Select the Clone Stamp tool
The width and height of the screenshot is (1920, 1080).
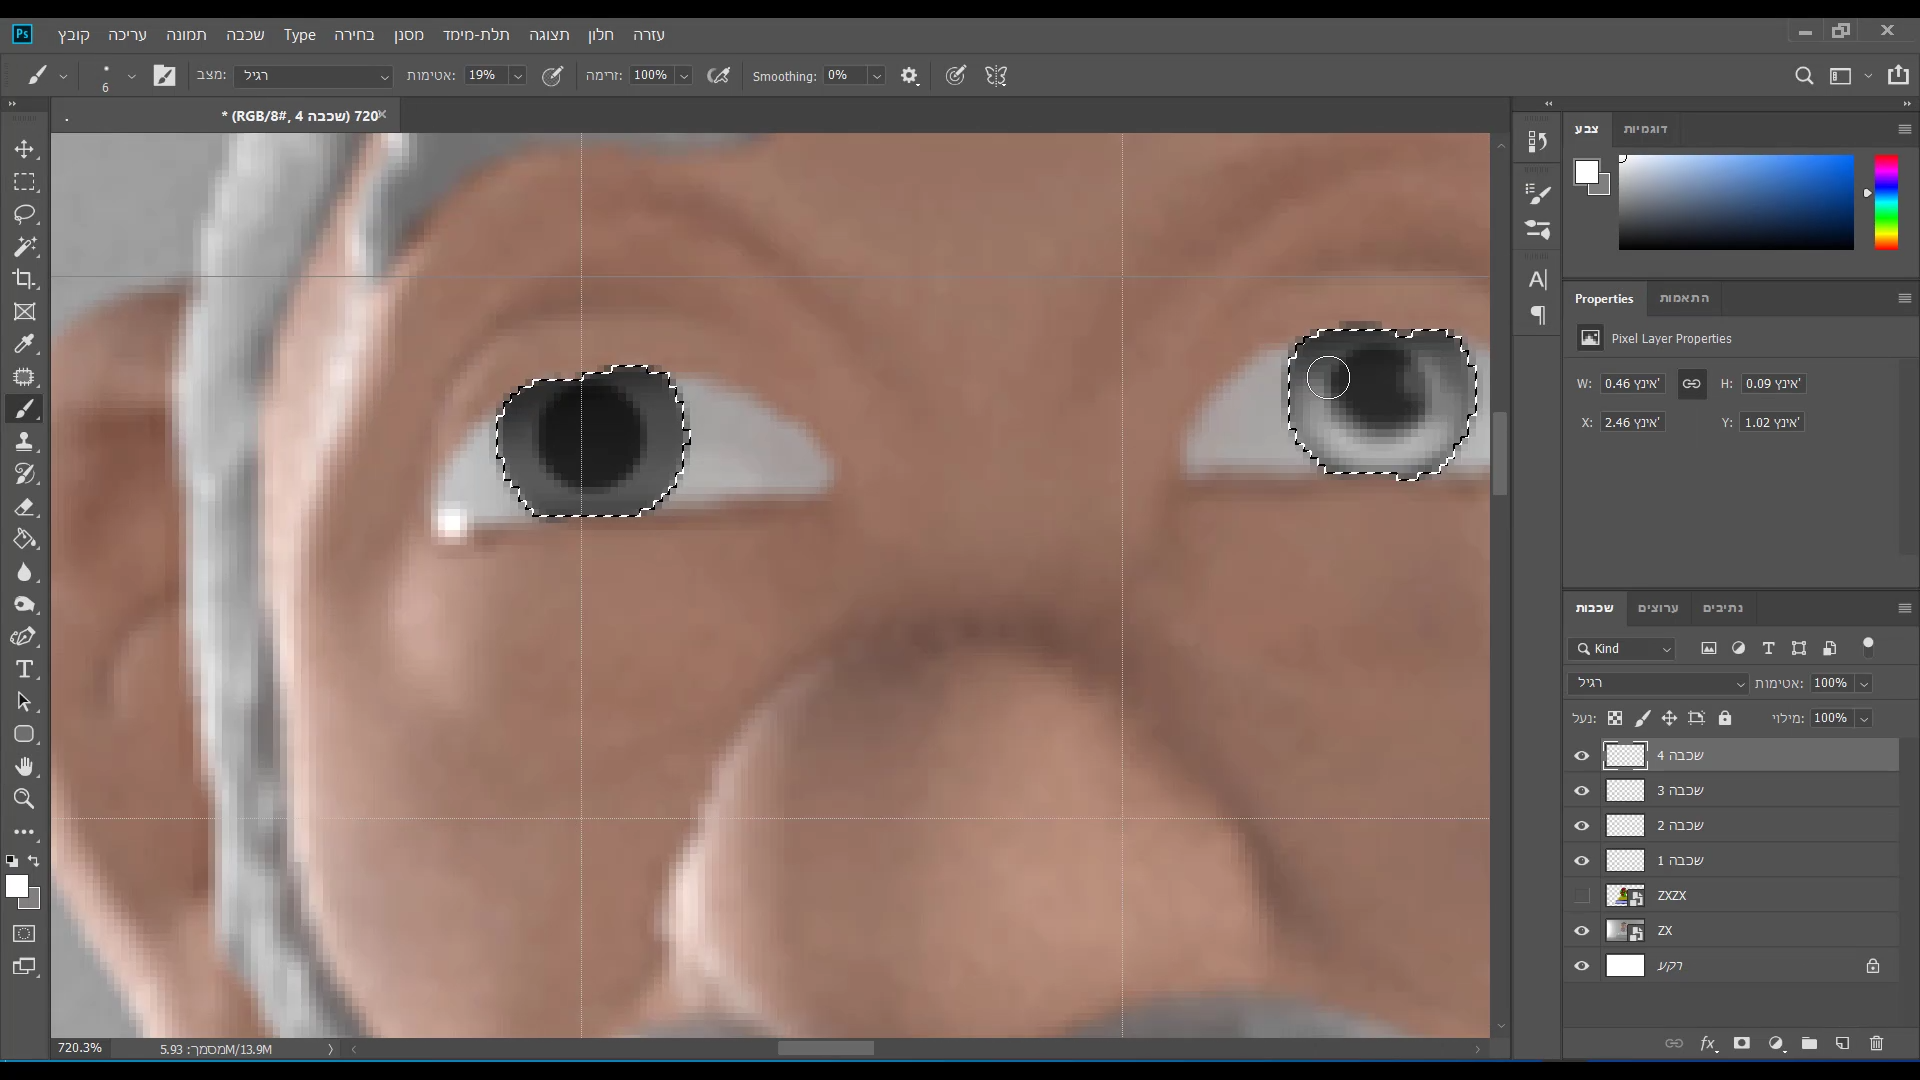(24, 442)
